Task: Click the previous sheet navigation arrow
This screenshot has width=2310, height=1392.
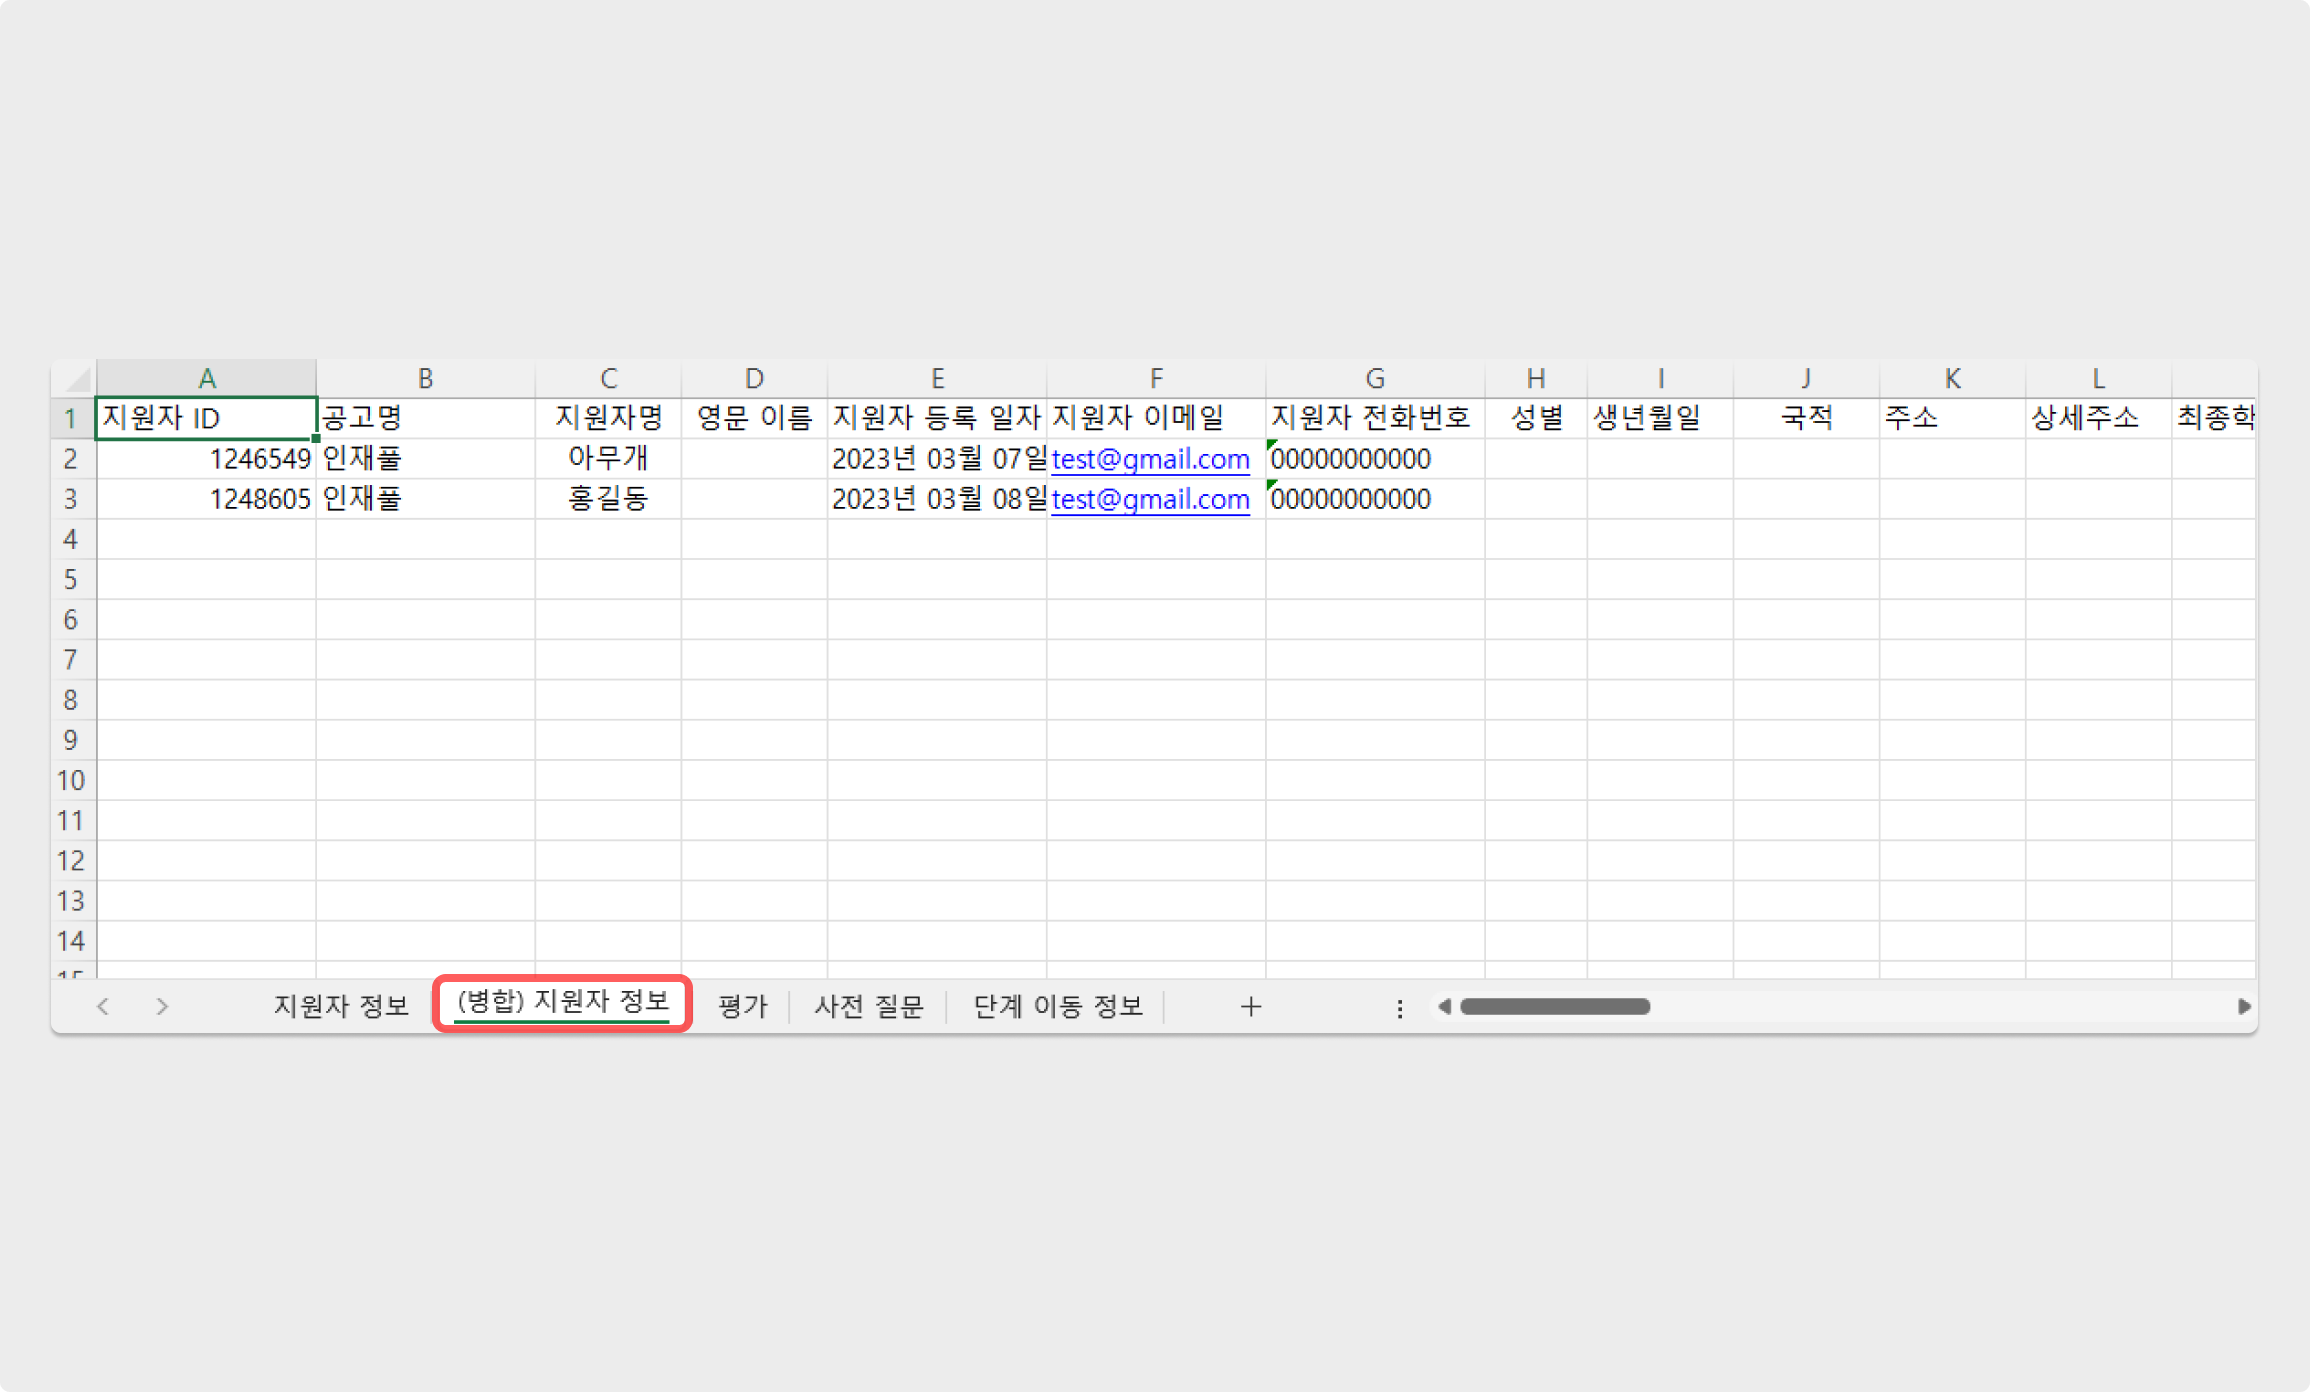Action: tap(103, 1007)
